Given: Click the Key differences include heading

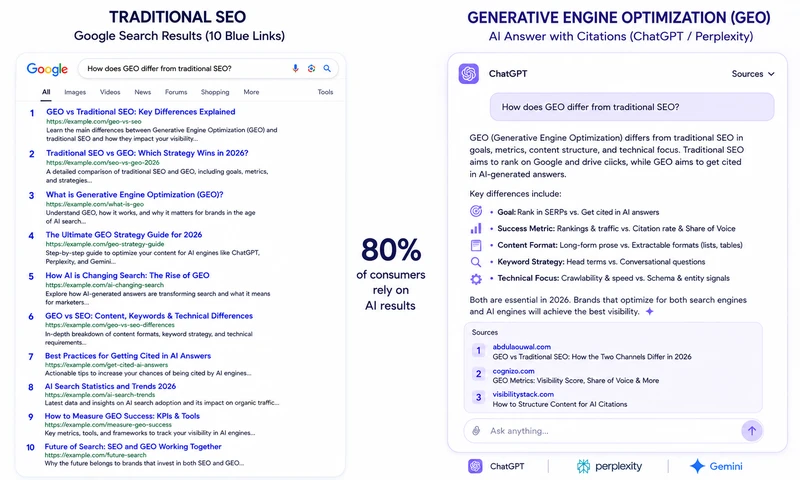Looking at the screenshot, I should click(515, 194).
